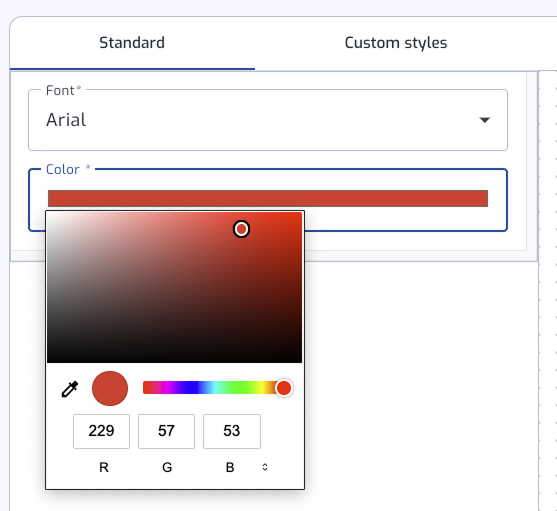
Task: Switch to the Custom styles tab
Action: (x=396, y=43)
